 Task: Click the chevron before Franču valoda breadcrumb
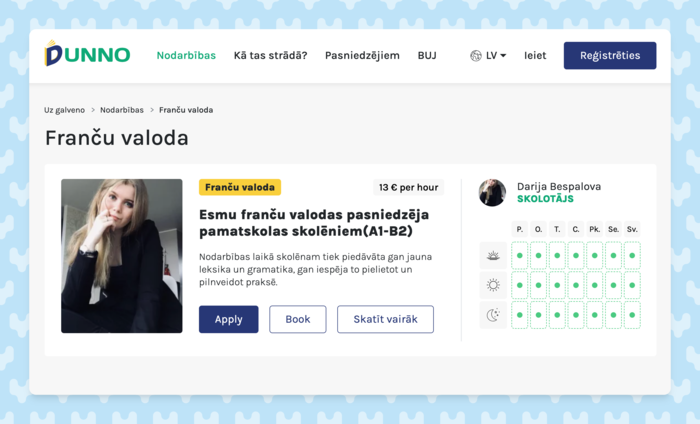[152, 110]
